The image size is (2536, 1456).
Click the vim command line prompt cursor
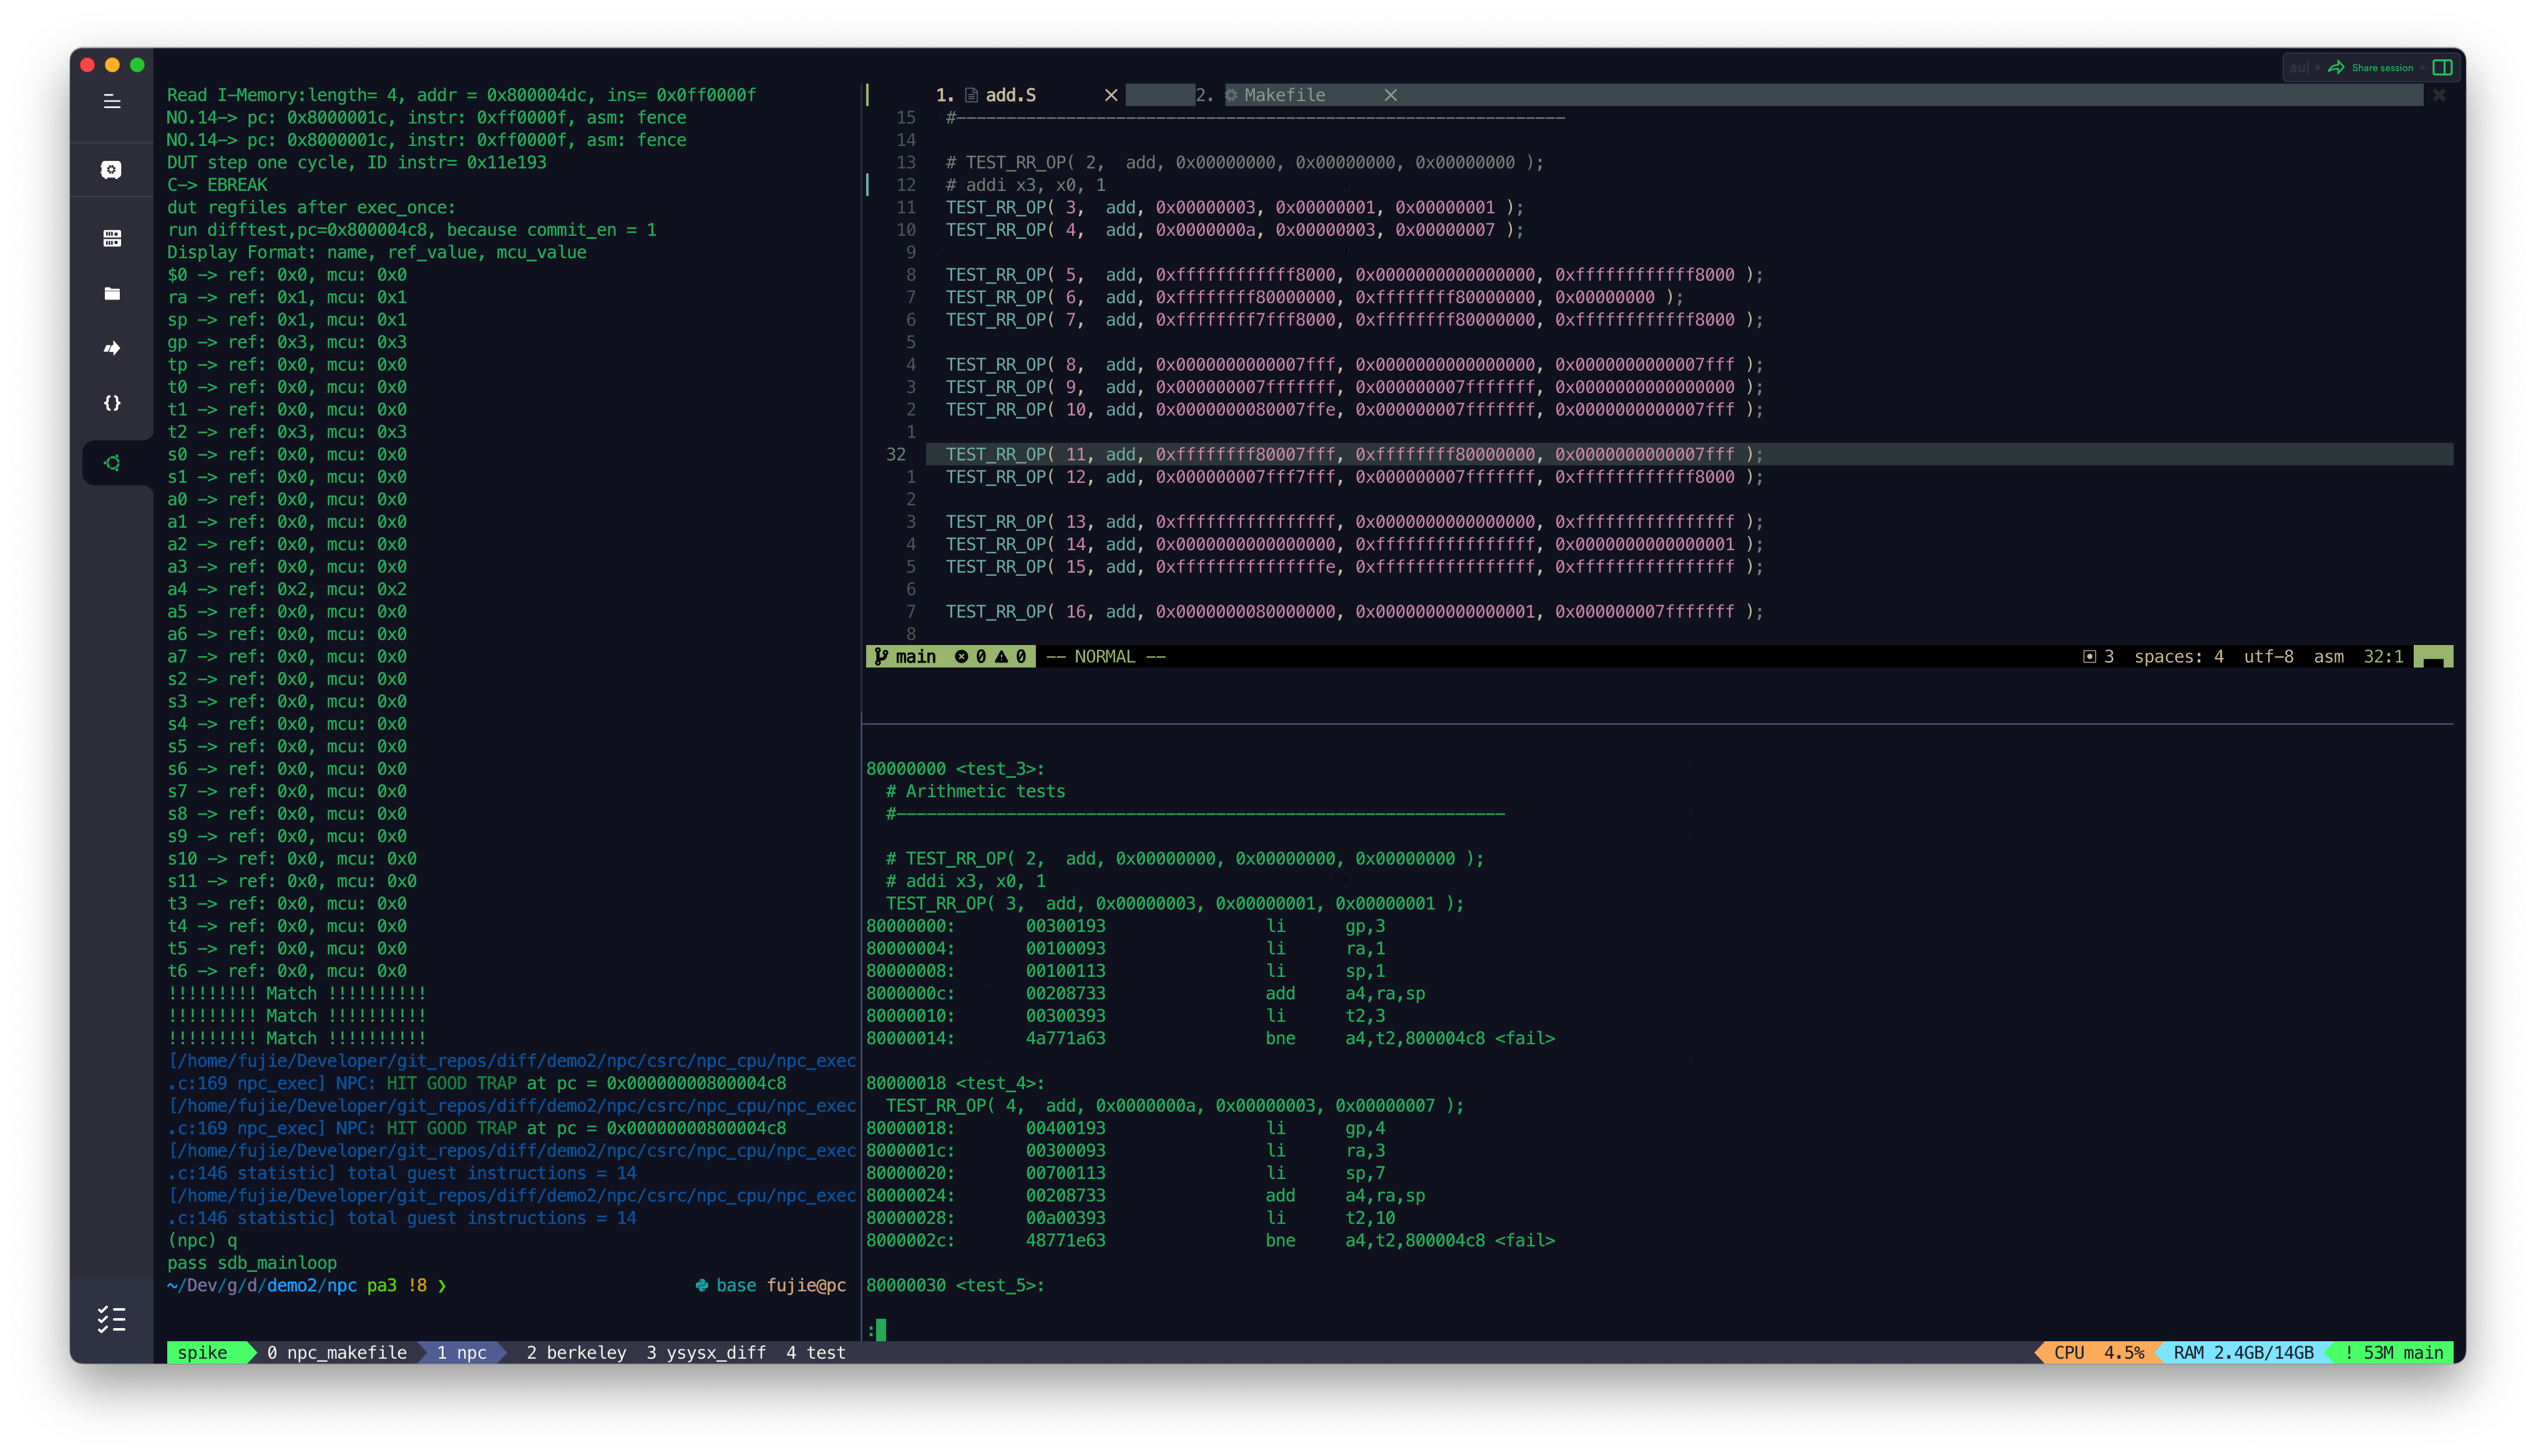pos(880,1329)
